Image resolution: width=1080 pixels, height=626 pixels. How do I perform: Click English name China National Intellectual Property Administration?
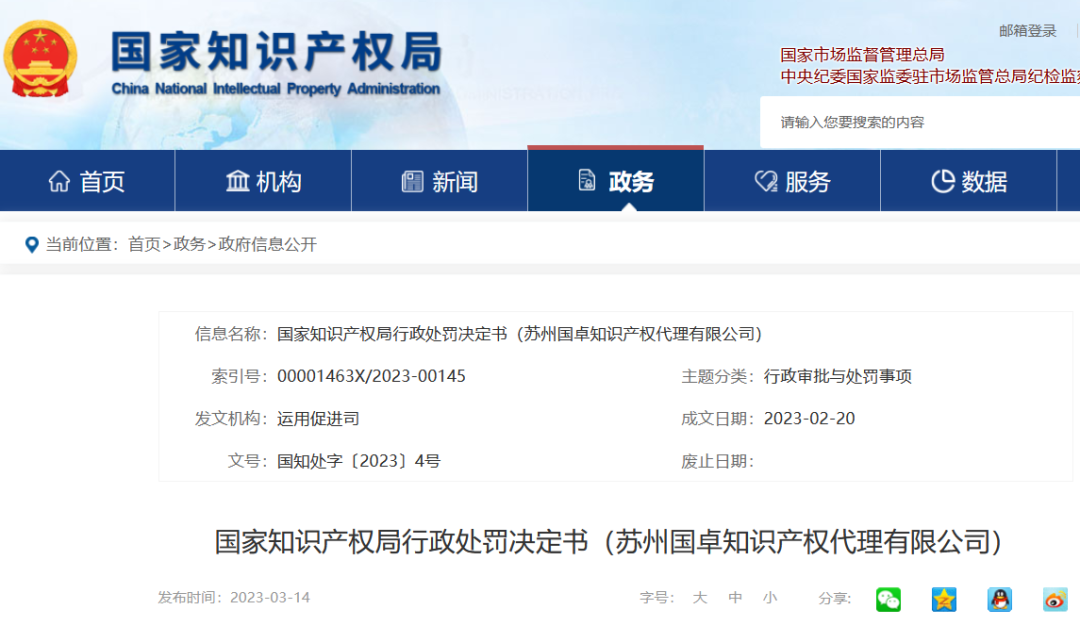(x=276, y=89)
